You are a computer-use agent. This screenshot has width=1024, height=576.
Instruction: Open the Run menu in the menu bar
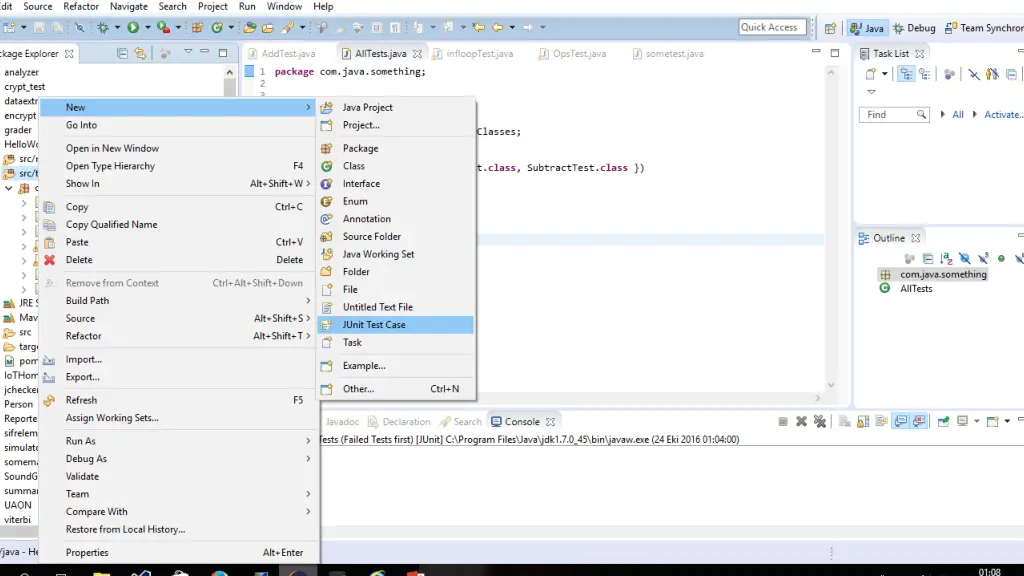(247, 7)
